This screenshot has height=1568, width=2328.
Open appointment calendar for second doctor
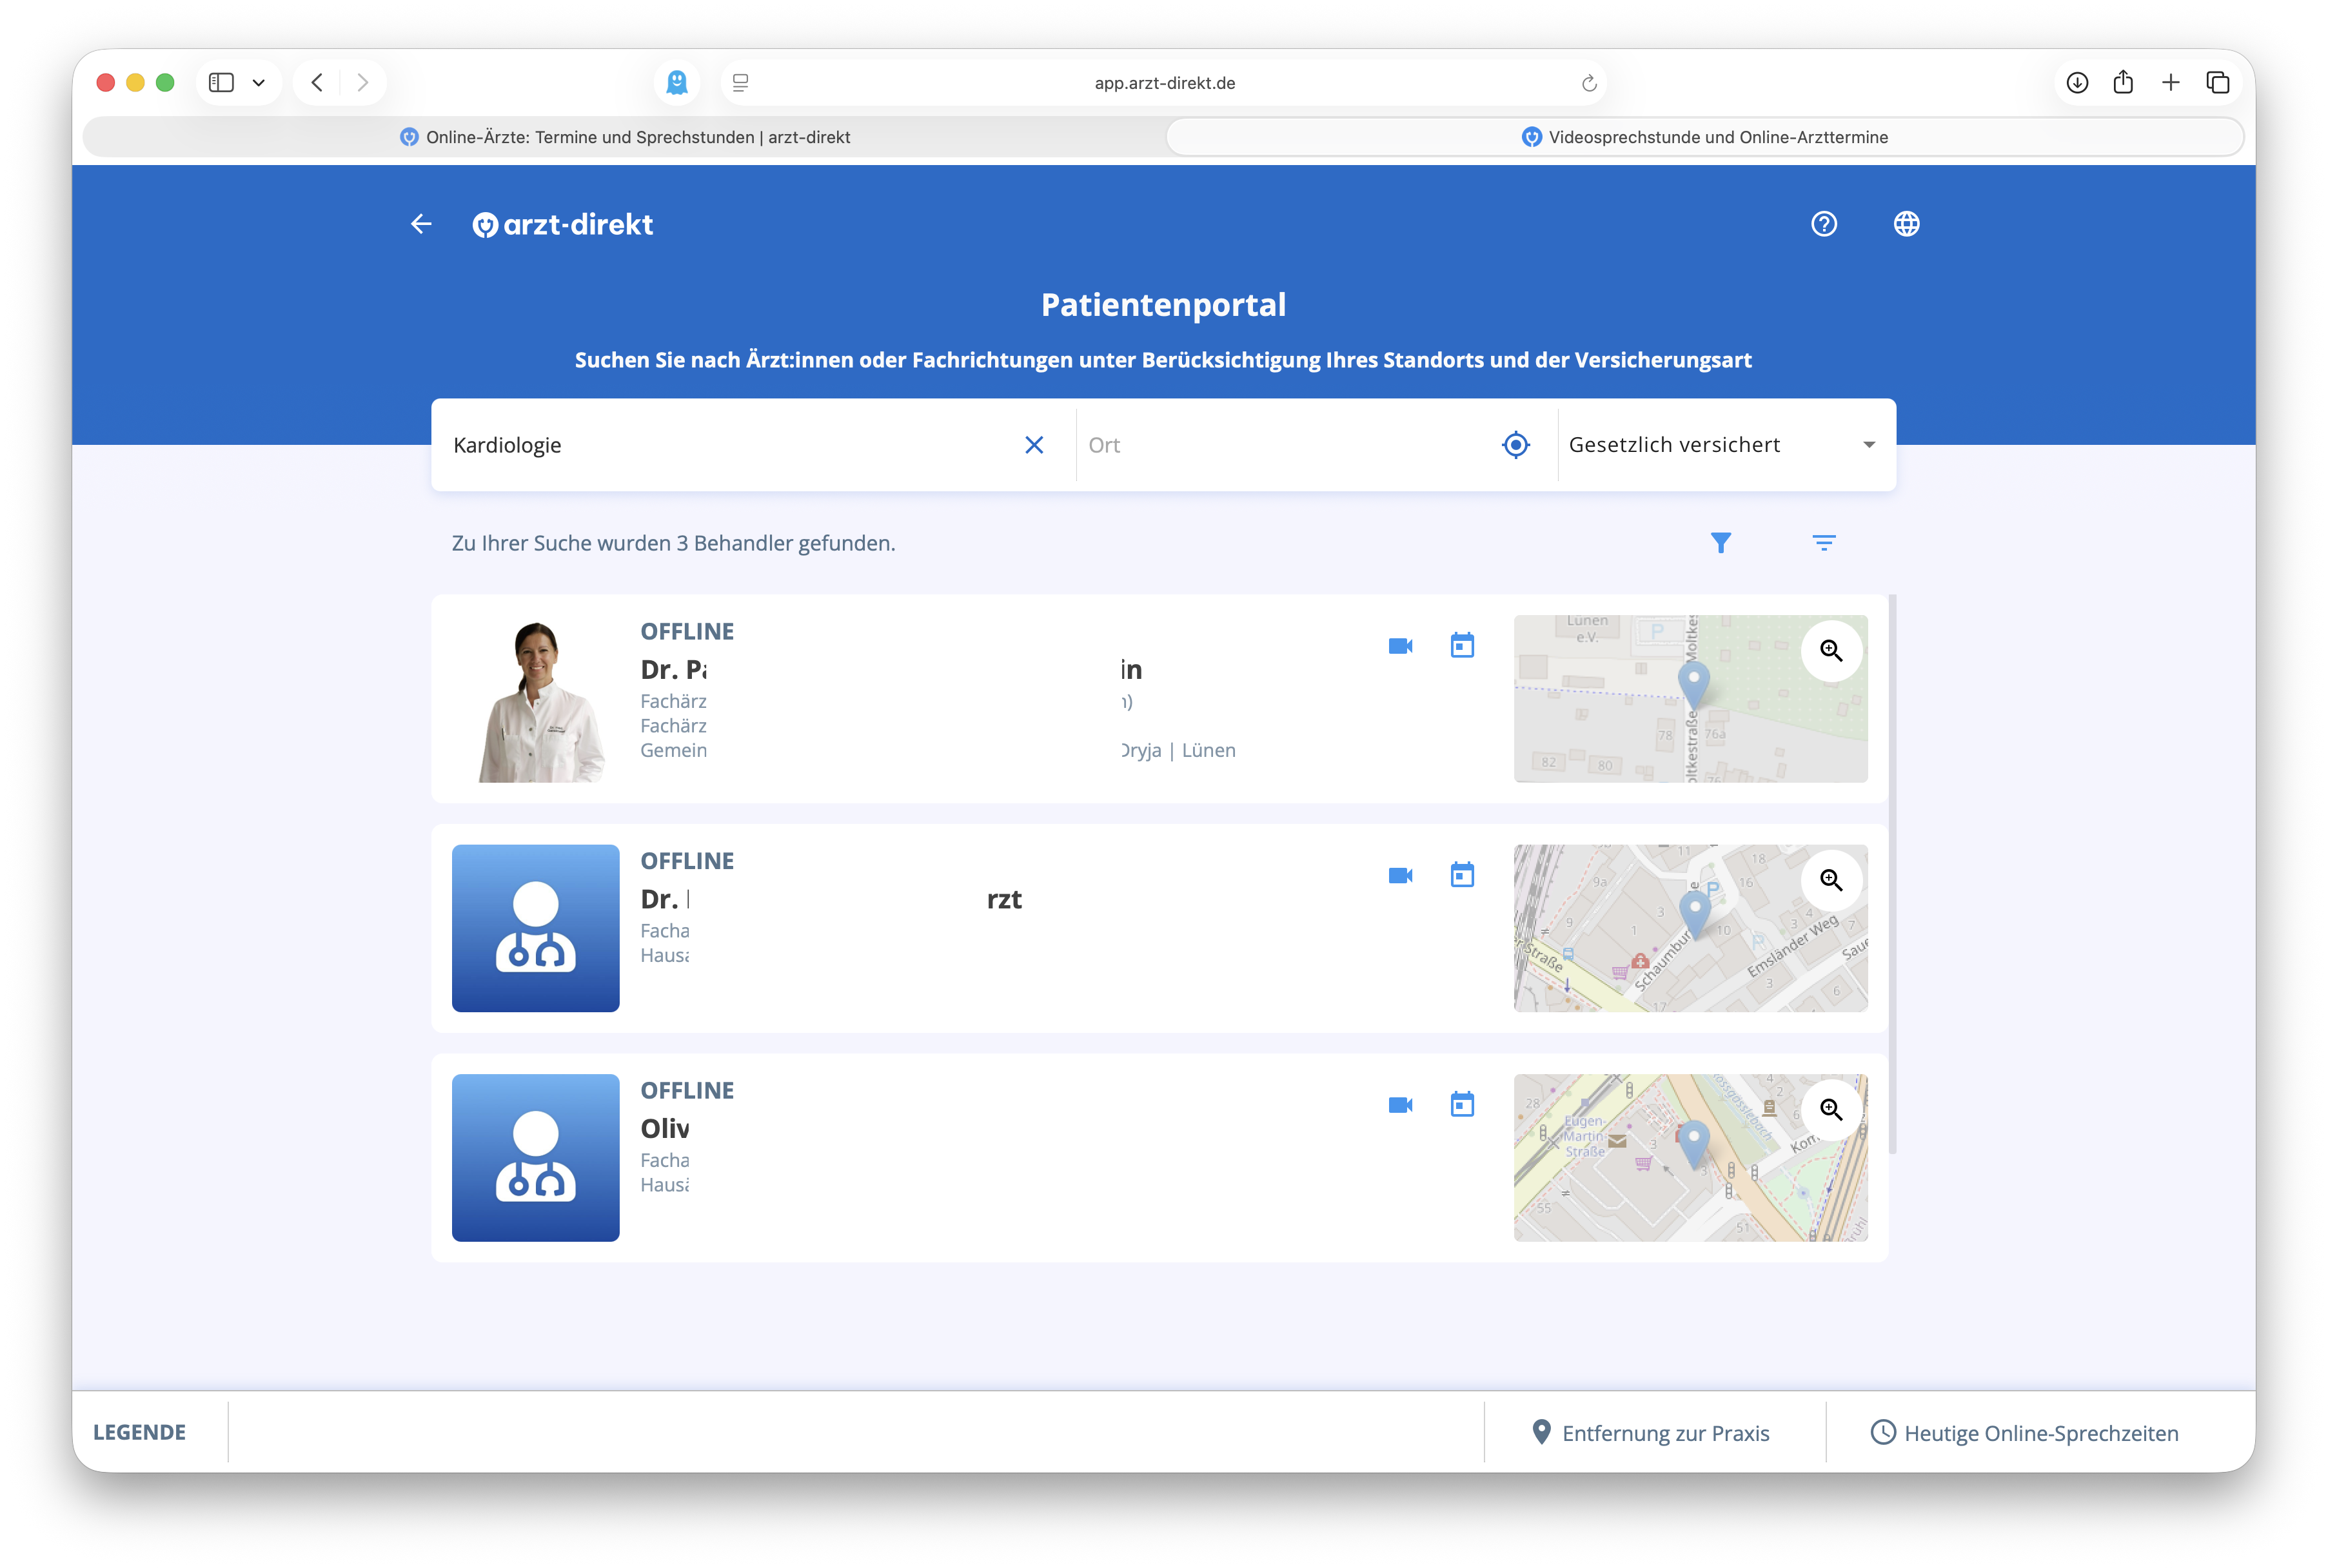click(x=1462, y=875)
